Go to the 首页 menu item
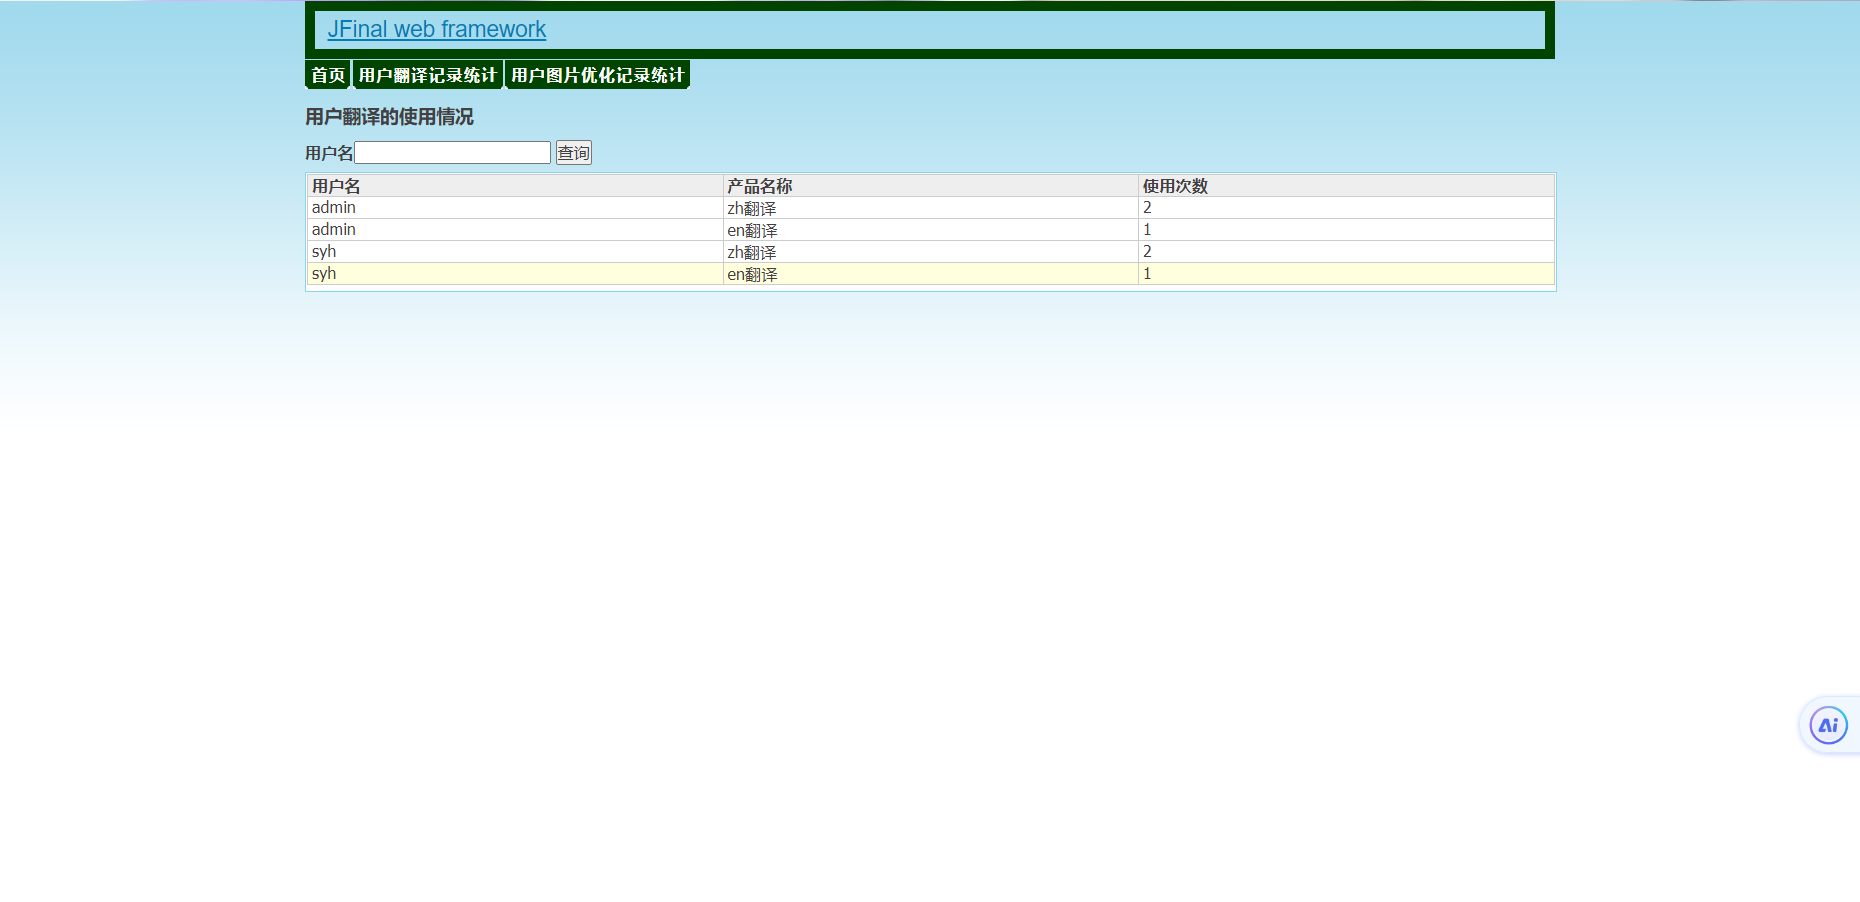 tap(328, 75)
